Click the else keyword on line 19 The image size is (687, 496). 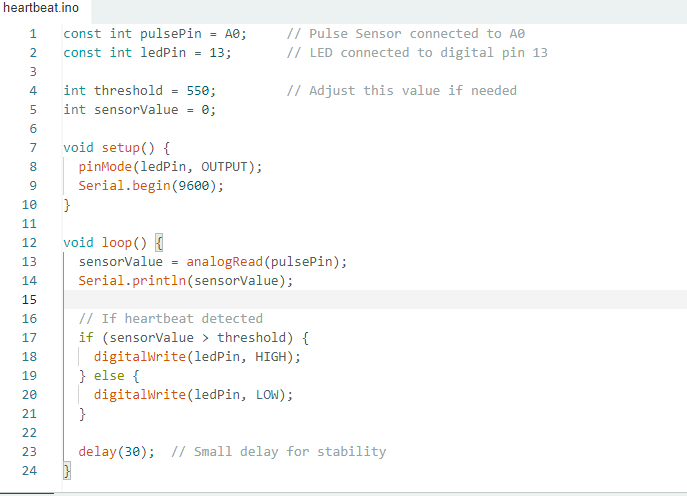point(109,376)
